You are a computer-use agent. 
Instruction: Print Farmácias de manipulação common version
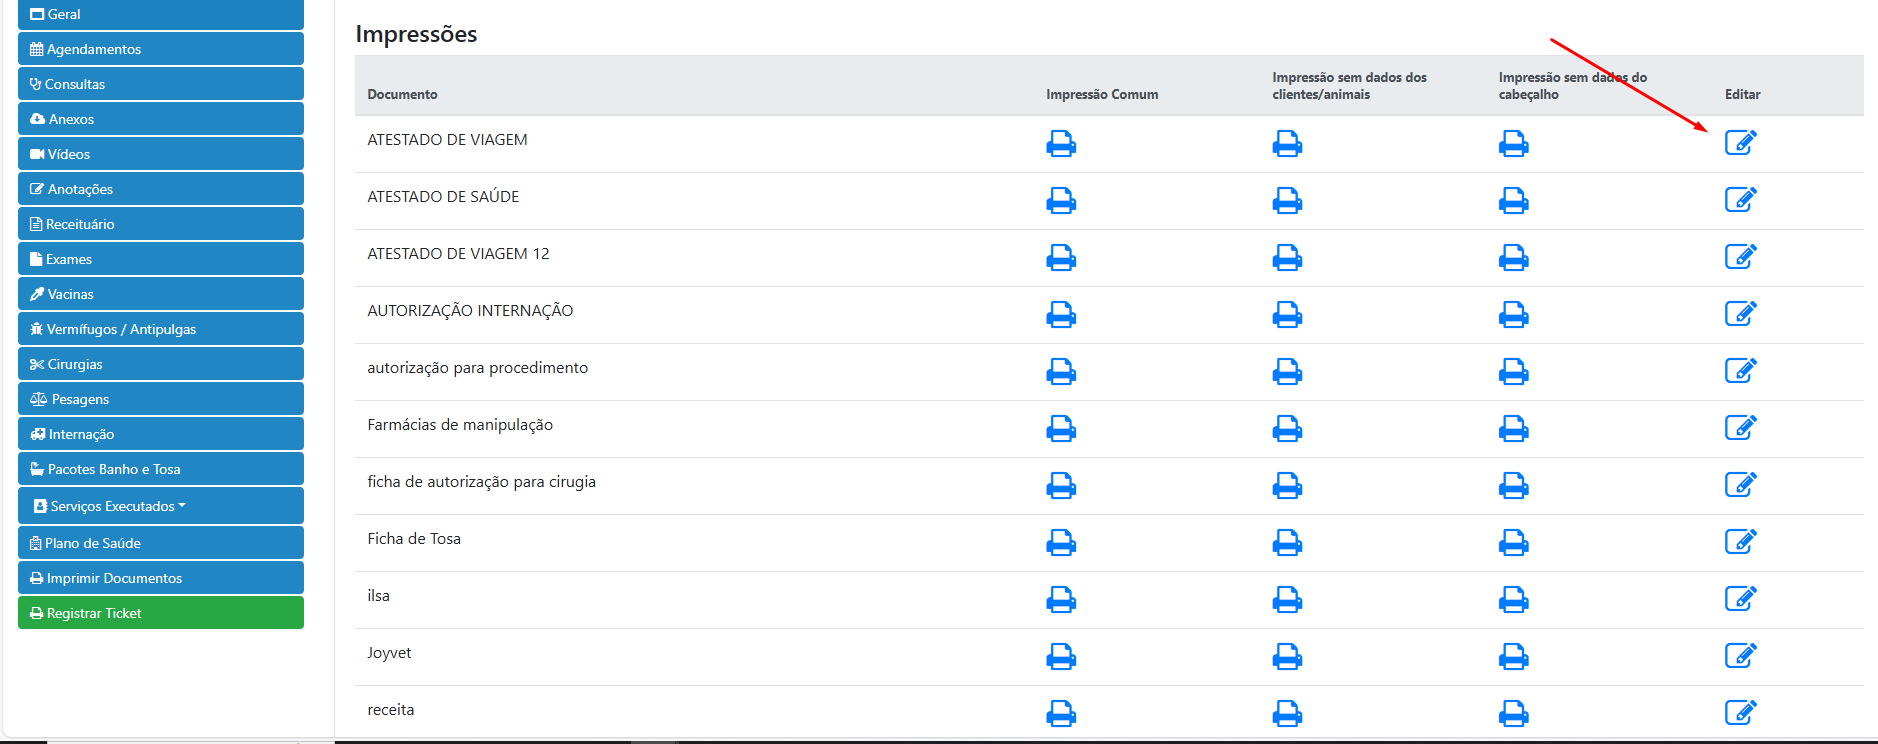pos(1060,429)
